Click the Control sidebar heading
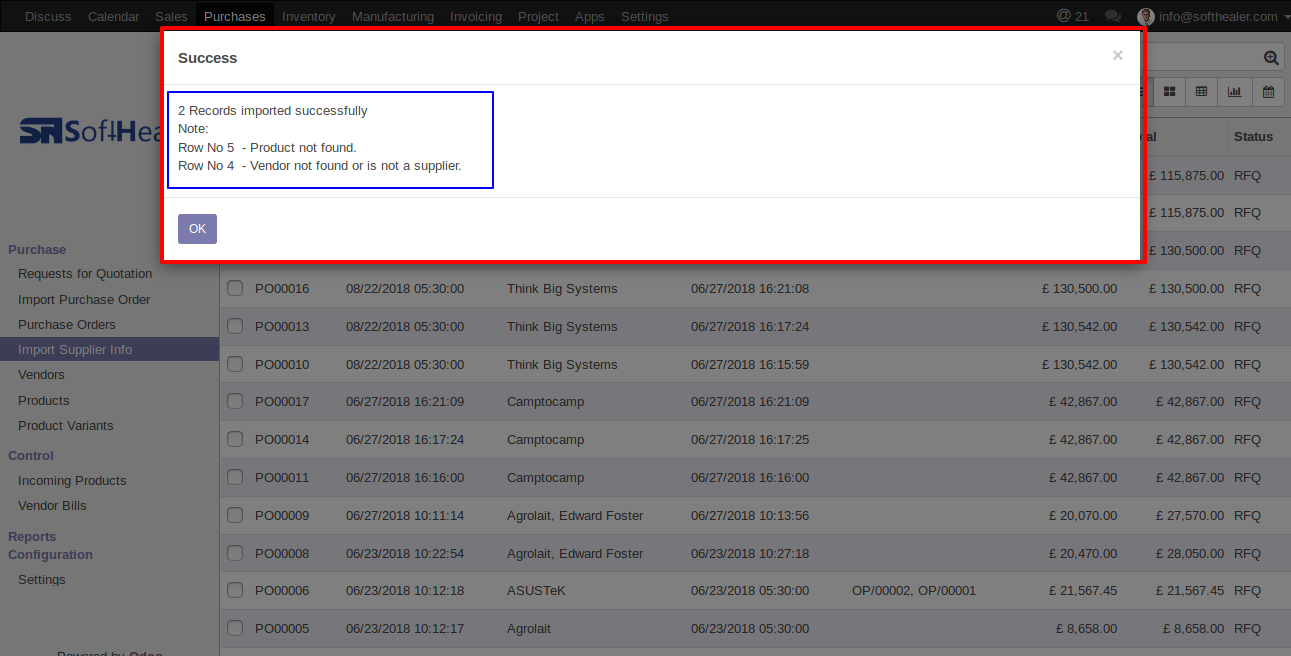Viewport: 1291px width, 656px height. (x=31, y=456)
